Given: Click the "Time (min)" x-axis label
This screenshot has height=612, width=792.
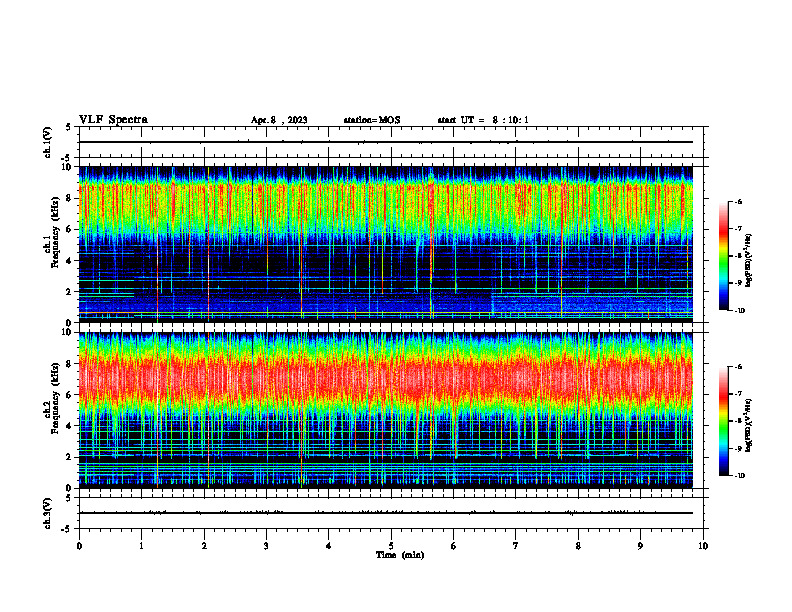Looking at the screenshot, I should click(x=400, y=555).
